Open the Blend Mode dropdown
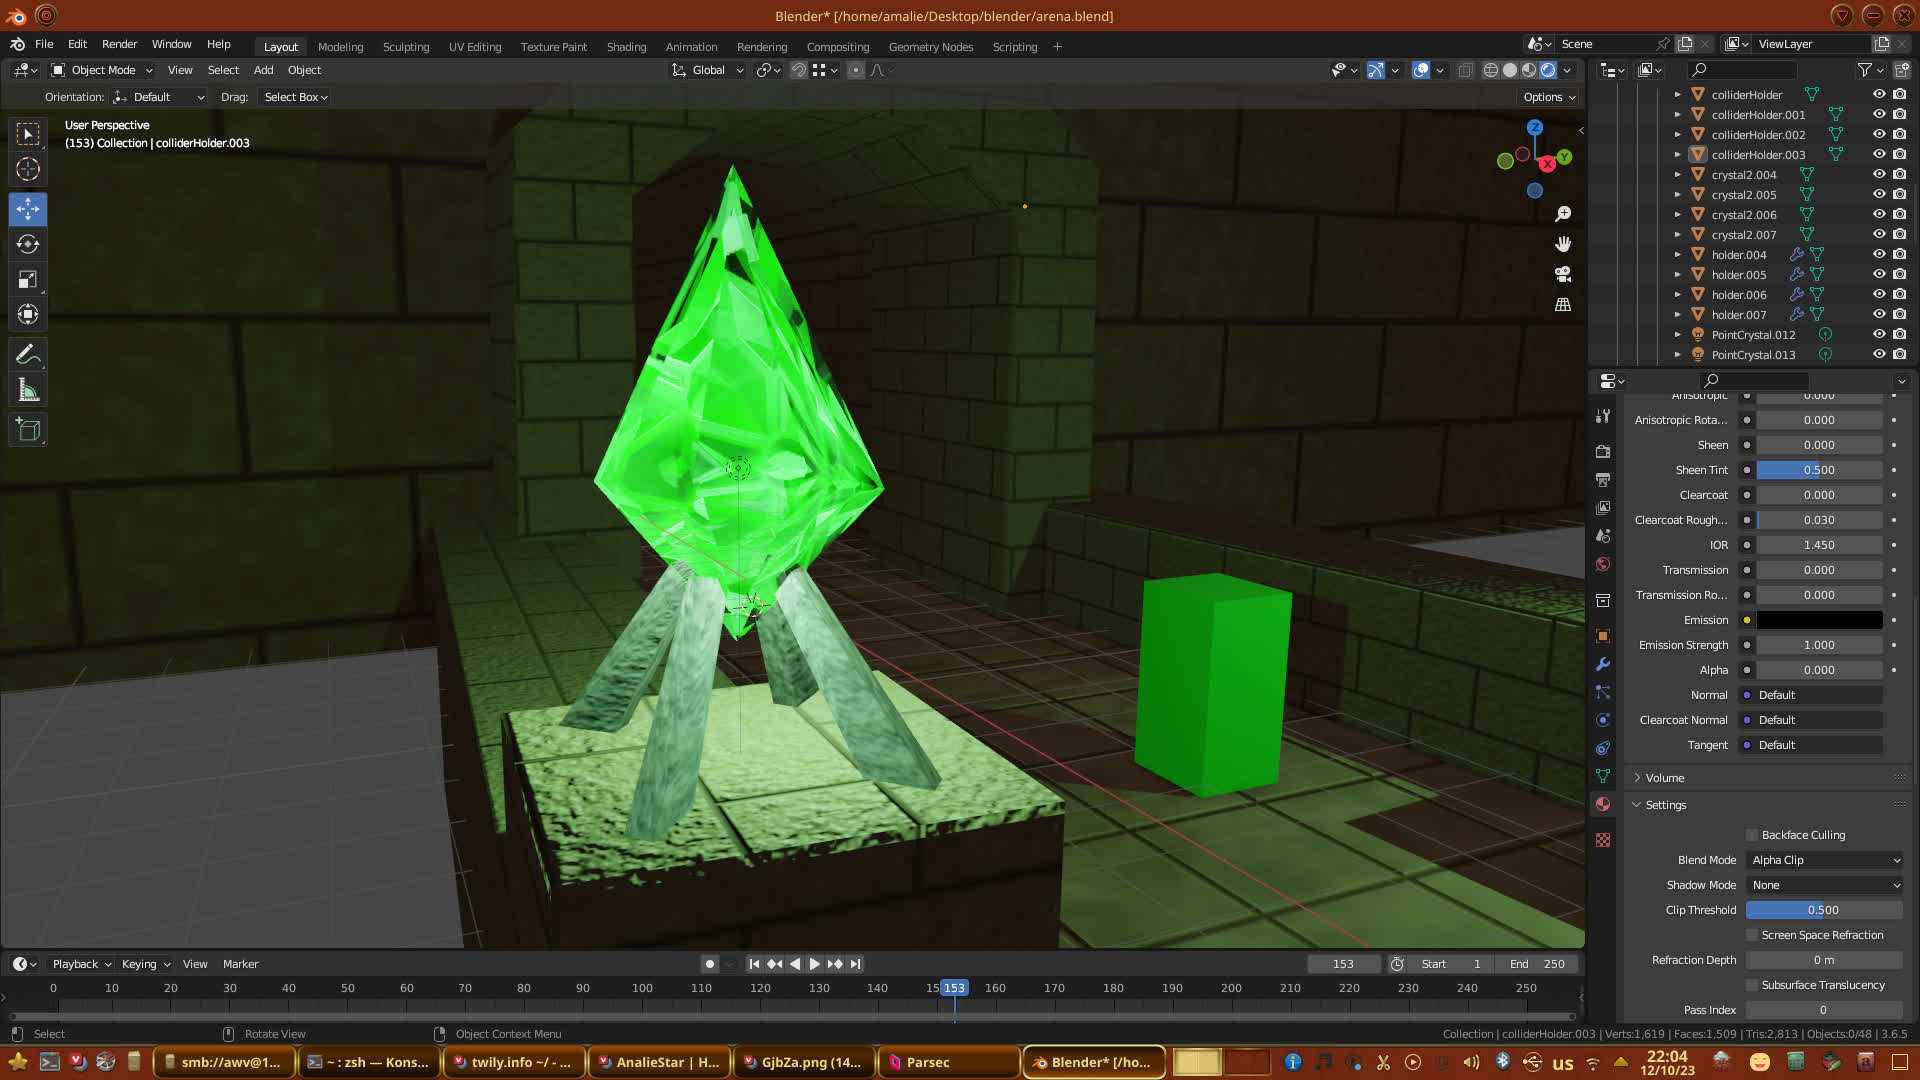This screenshot has width=1920, height=1080. point(1825,860)
